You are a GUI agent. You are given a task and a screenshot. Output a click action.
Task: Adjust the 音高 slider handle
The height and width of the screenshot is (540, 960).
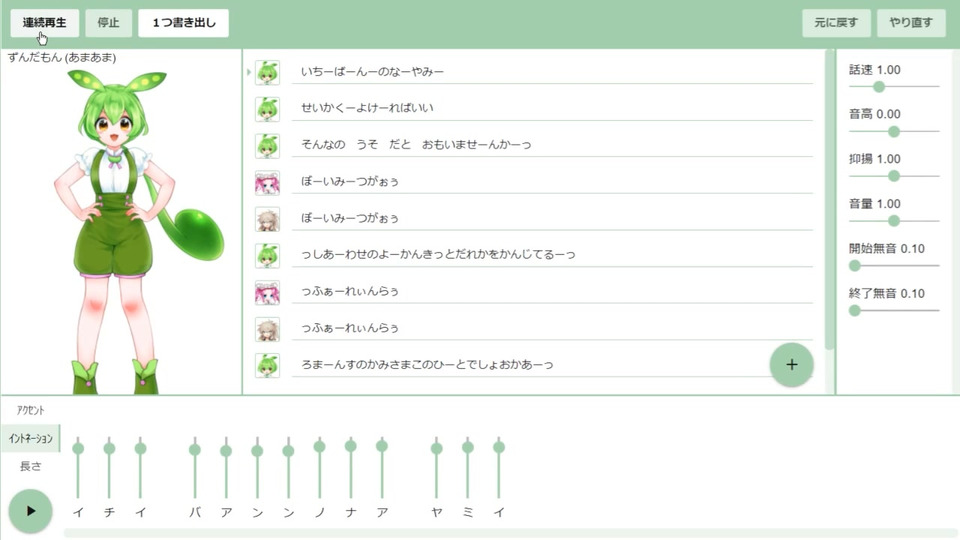tap(894, 131)
